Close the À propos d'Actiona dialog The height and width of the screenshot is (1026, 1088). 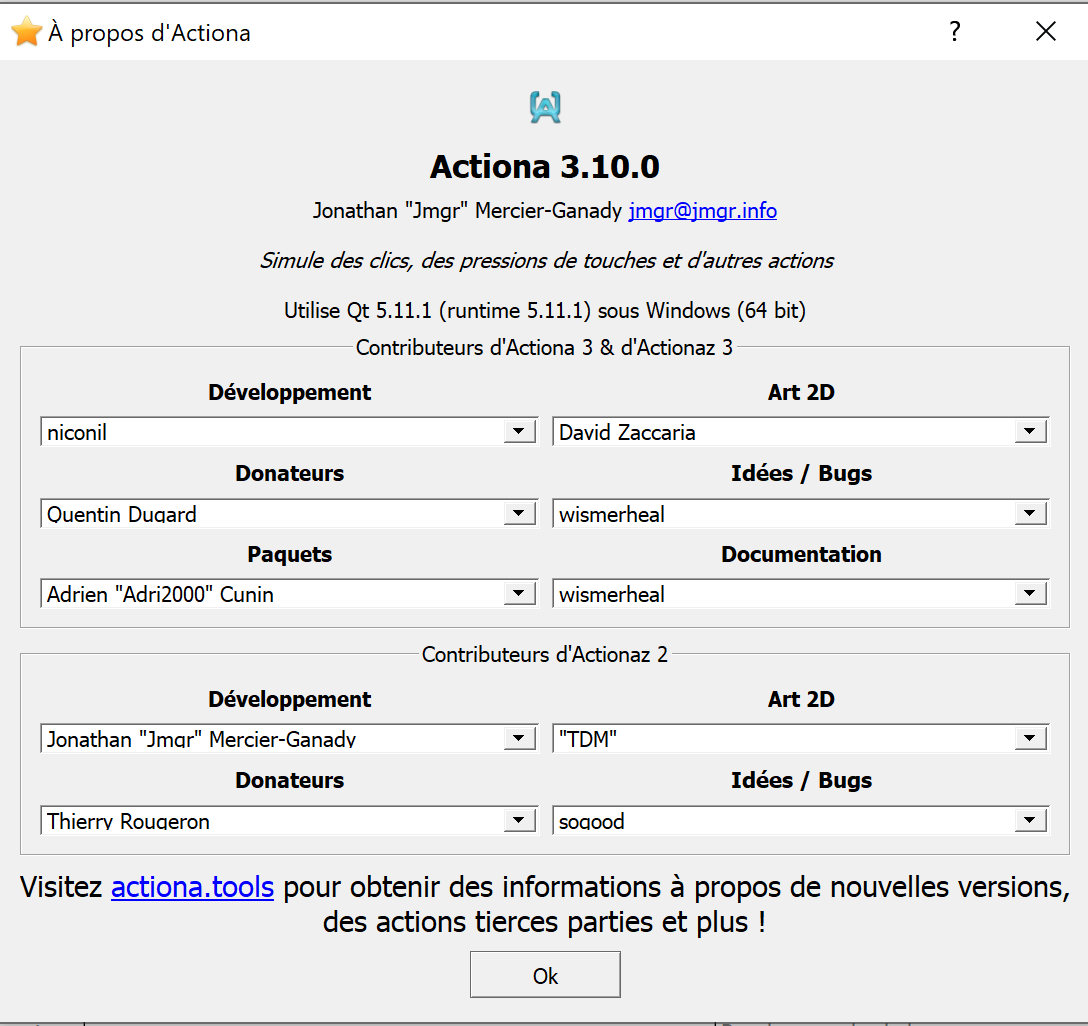pyautogui.click(x=1046, y=31)
